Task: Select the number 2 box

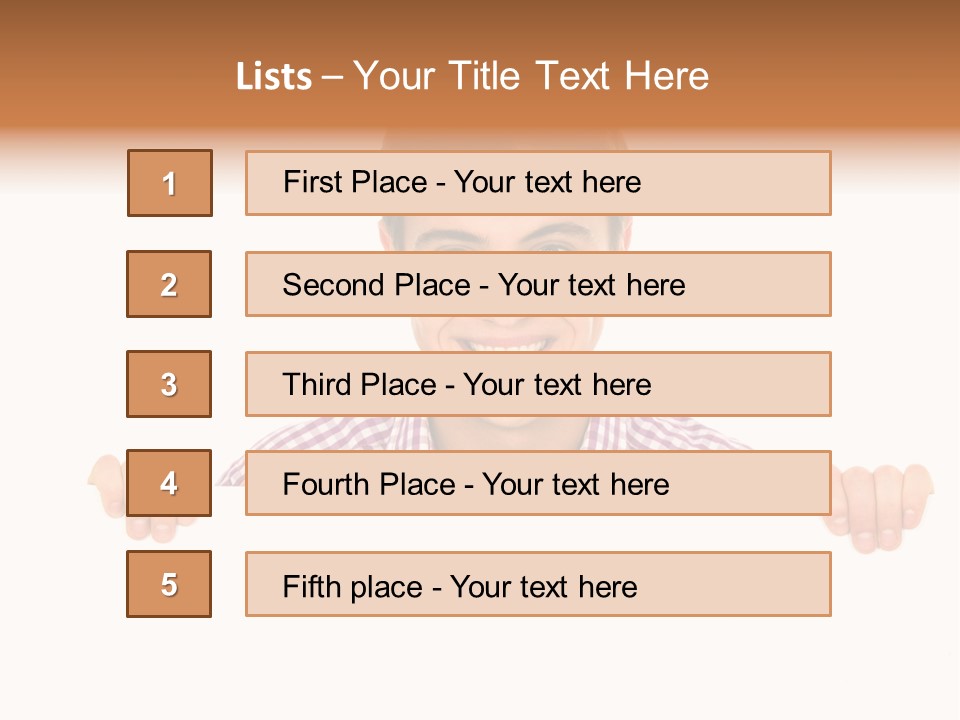Action: (169, 284)
